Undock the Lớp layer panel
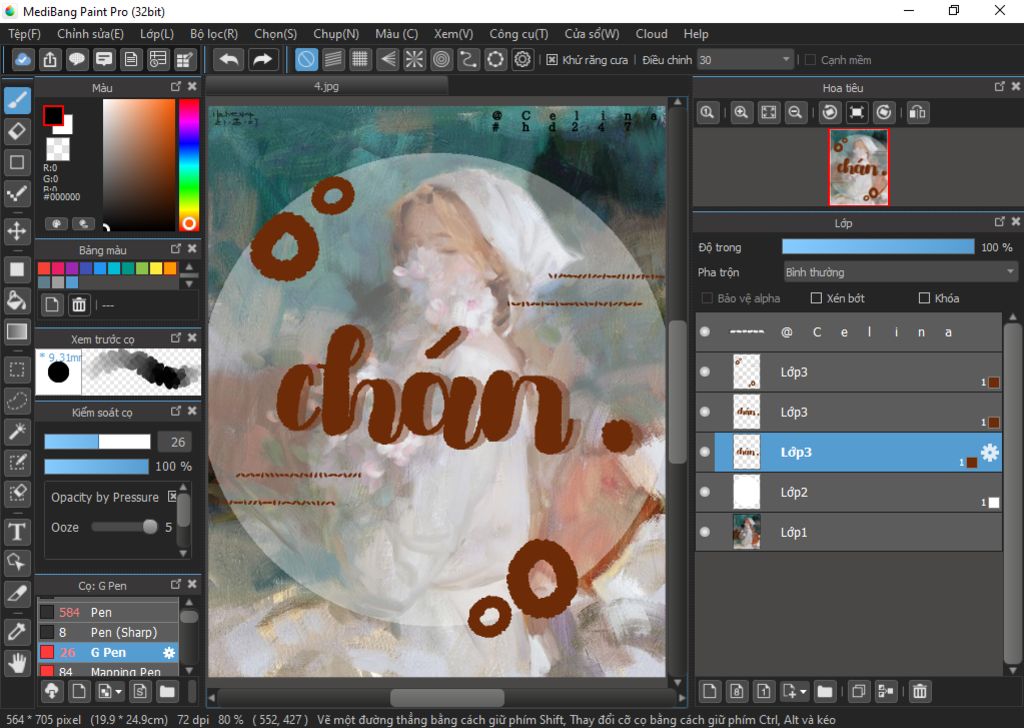This screenshot has height=728, width=1024. 999,222
